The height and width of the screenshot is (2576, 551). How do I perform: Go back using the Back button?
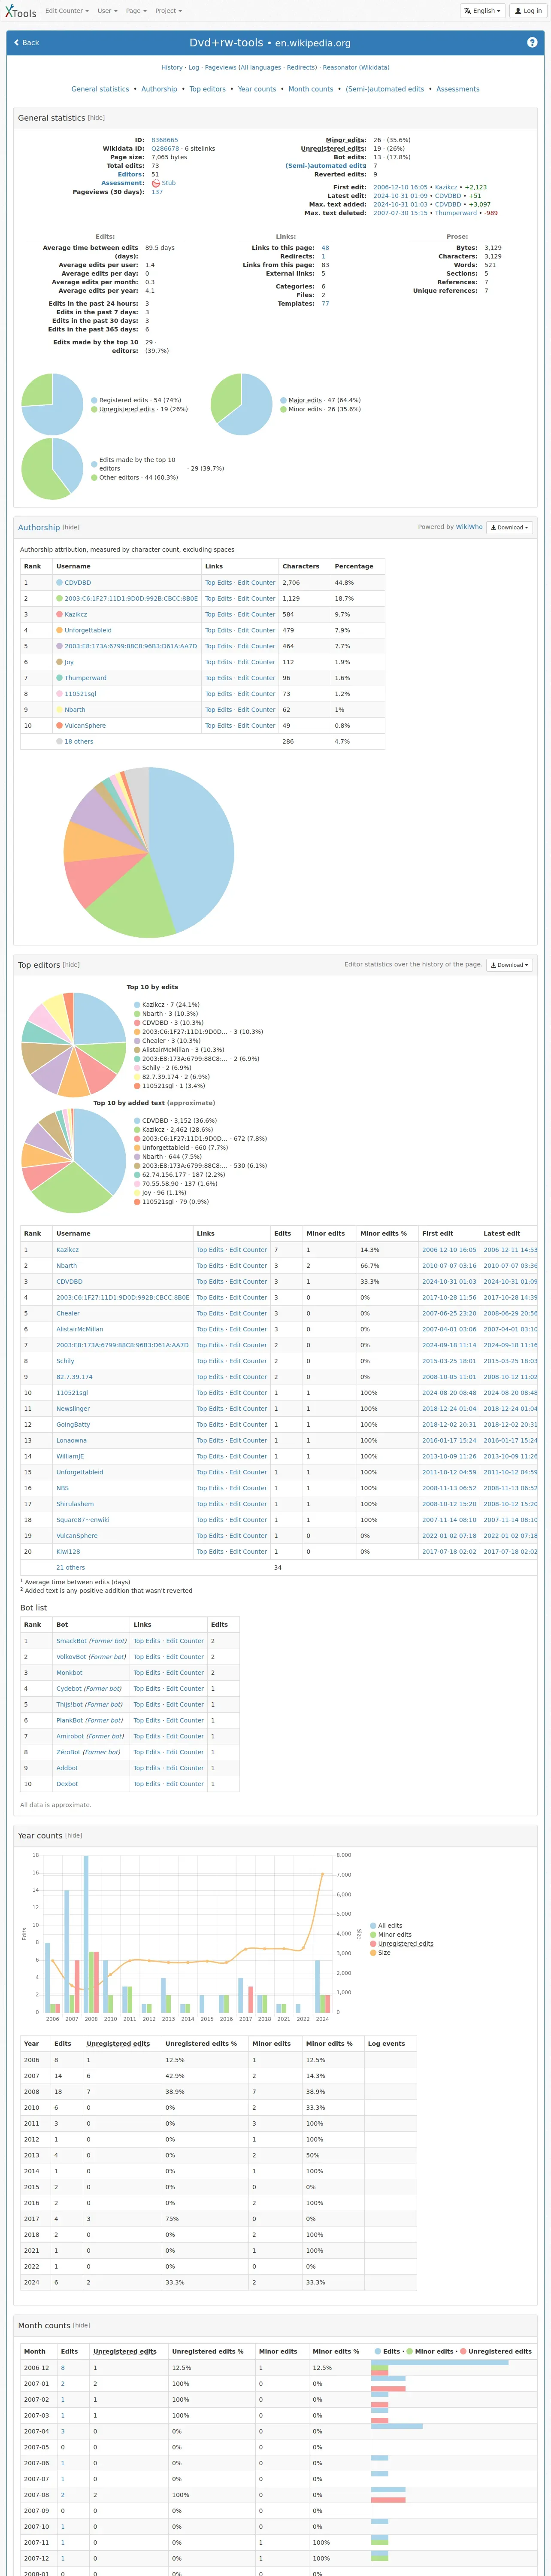(x=27, y=43)
